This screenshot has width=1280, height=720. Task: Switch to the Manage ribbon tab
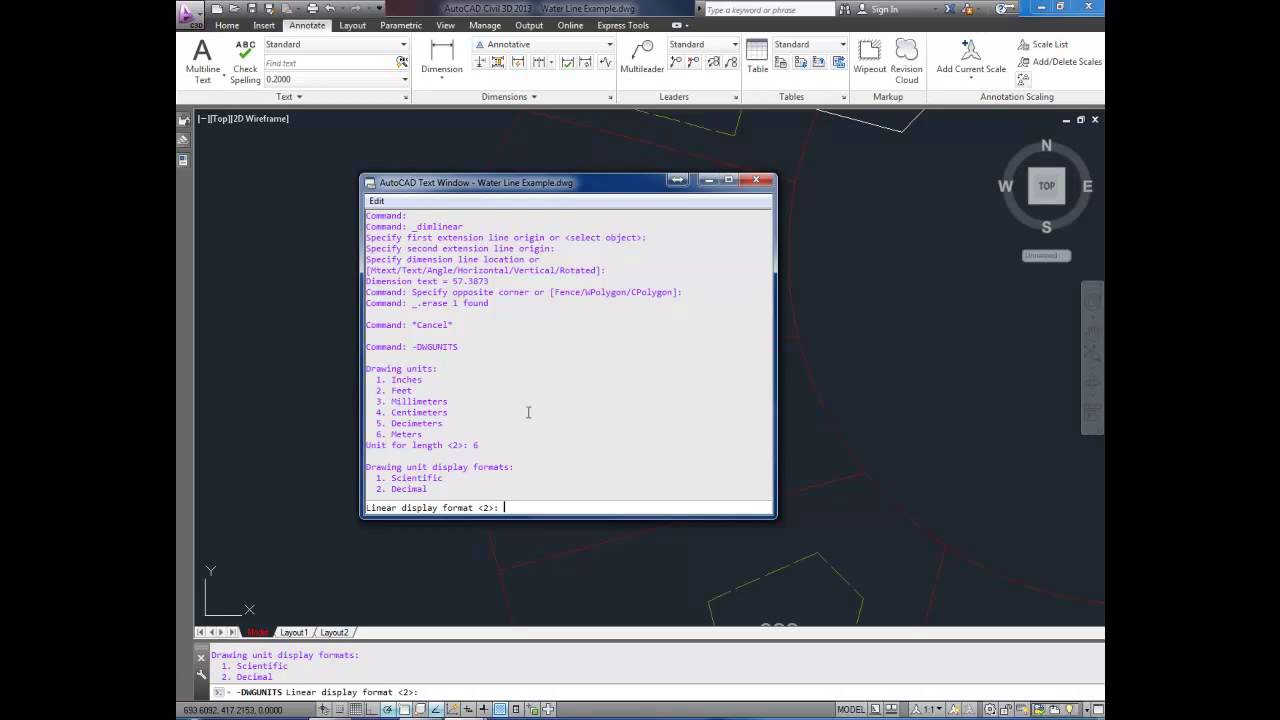tap(485, 25)
